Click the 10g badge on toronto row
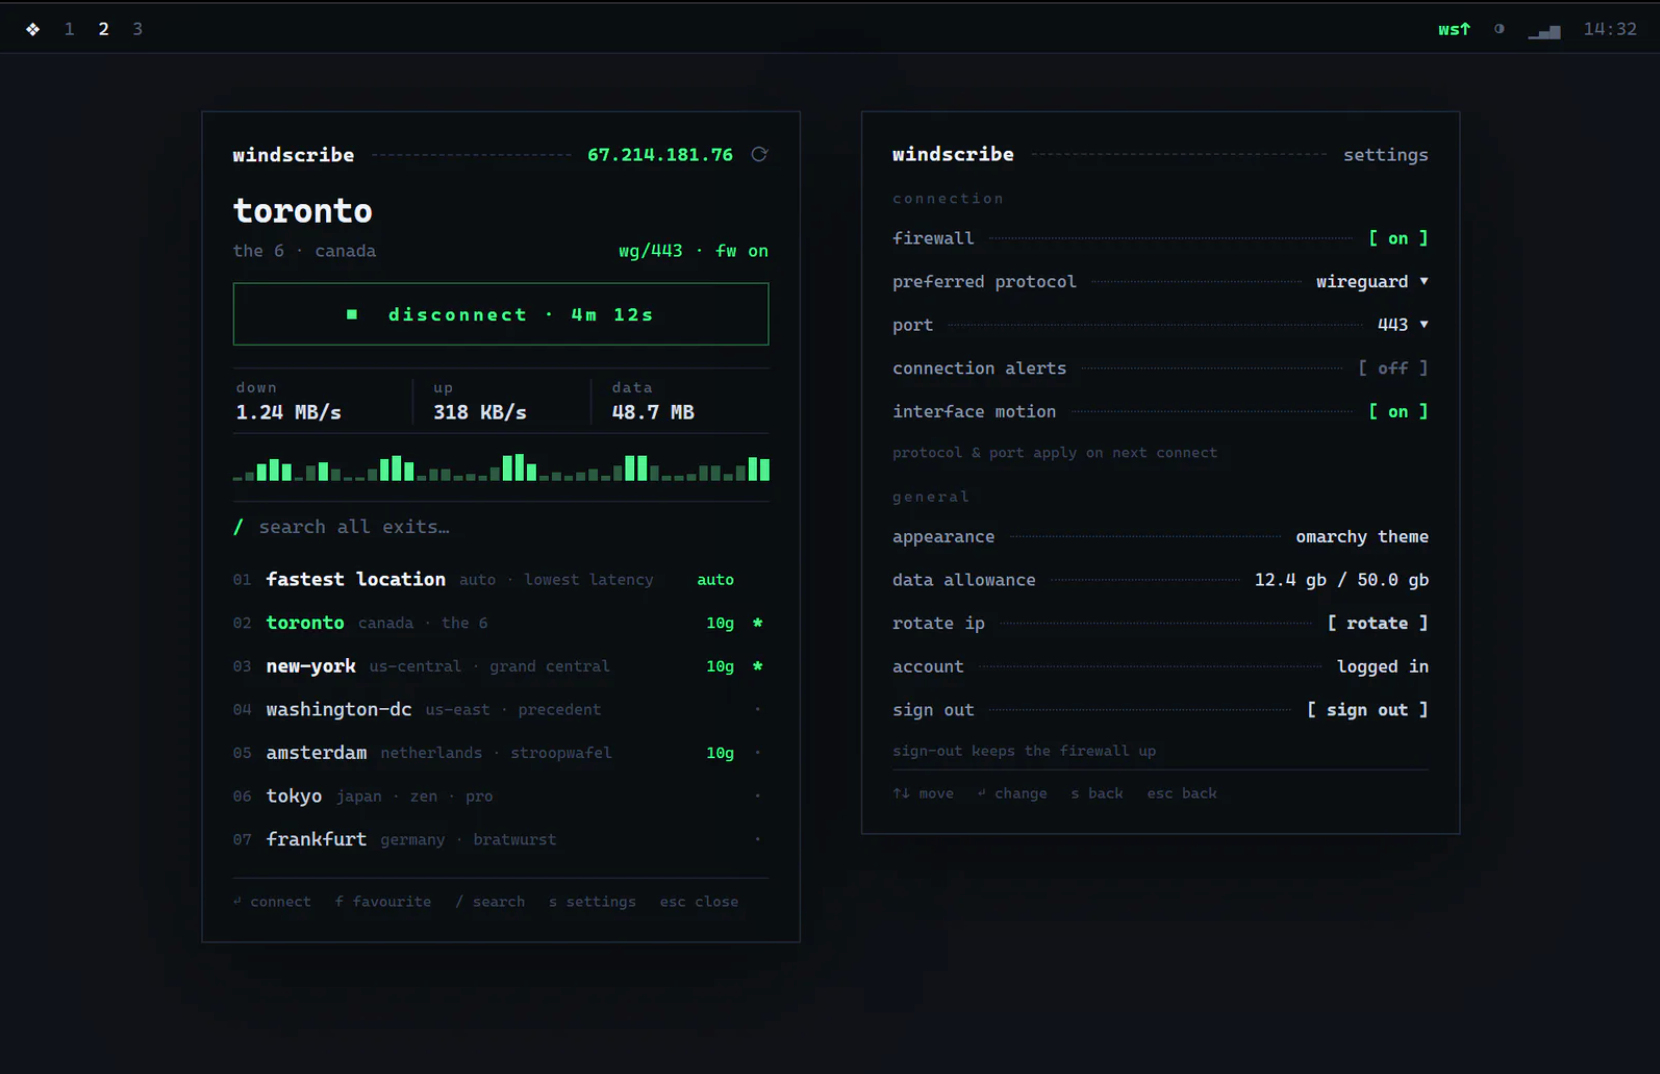This screenshot has width=1660, height=1074. tap(720, 623)
